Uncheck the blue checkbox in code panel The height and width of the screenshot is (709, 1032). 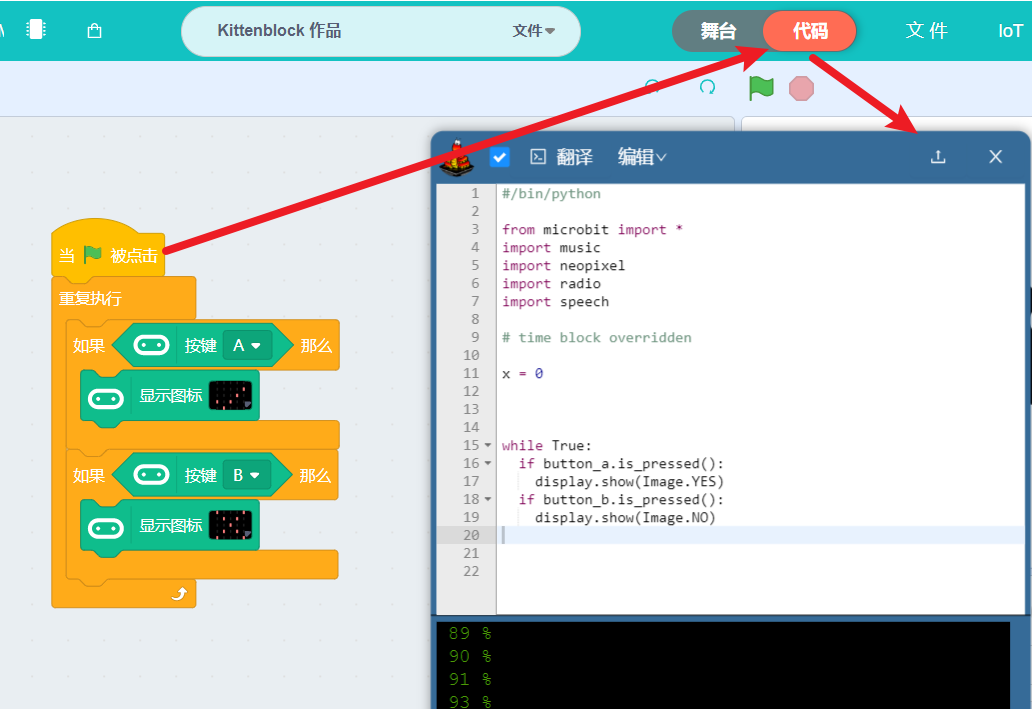coord(500,157)
